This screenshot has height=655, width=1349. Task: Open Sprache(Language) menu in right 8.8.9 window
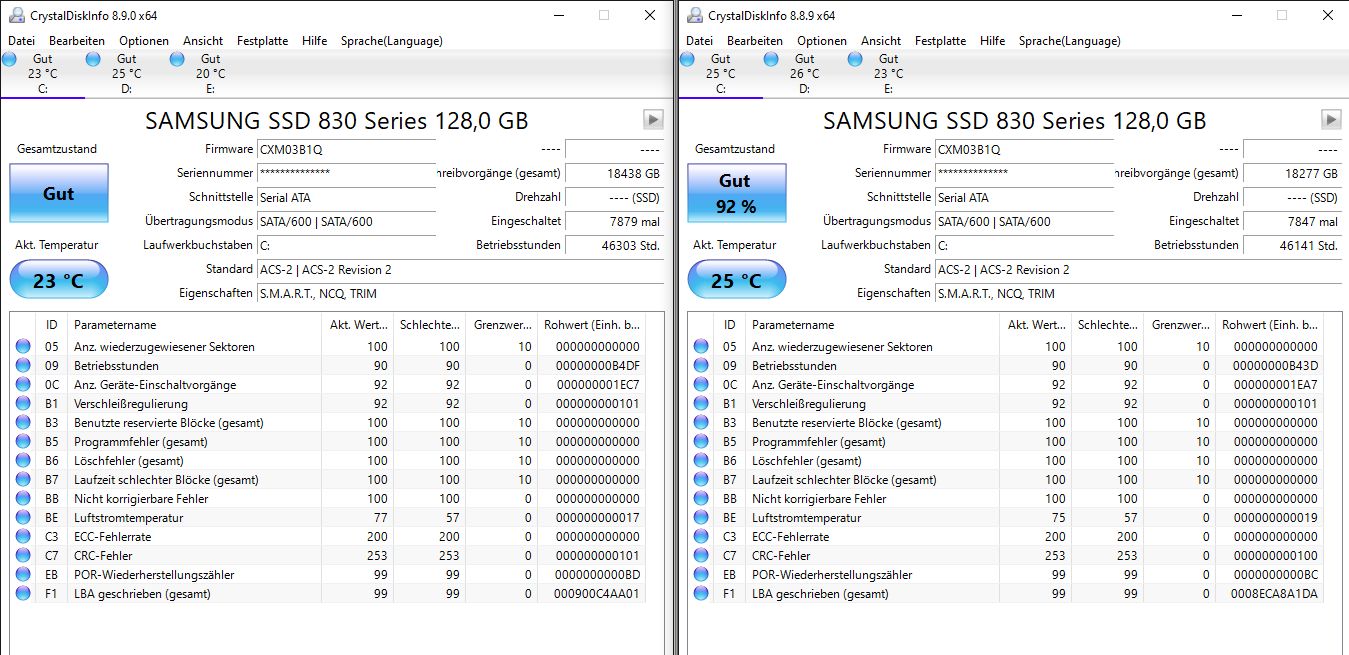click(x=1070, y=41)
